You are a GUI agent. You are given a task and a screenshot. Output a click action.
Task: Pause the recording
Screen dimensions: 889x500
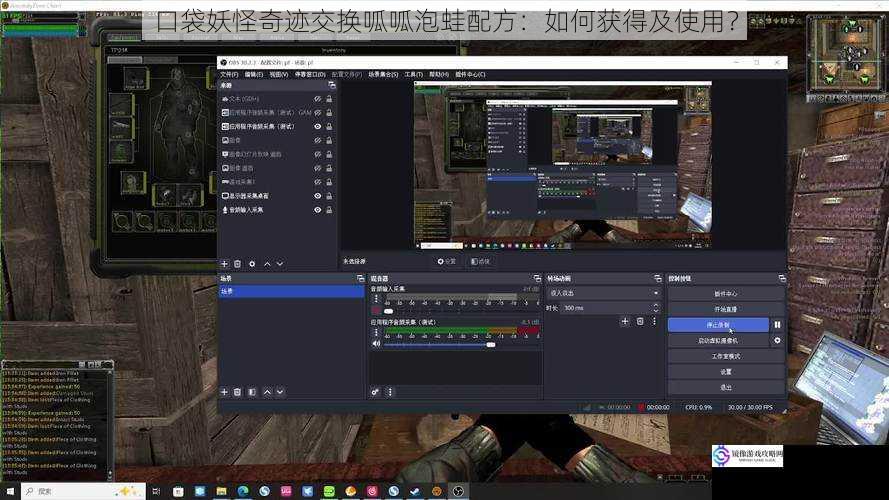pos(777,325)
